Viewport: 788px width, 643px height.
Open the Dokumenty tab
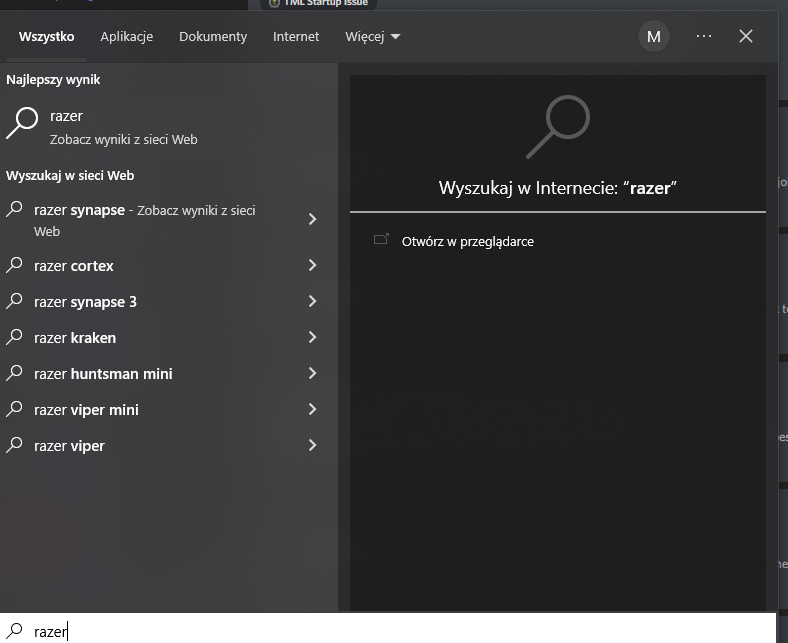pyautogui.click(x=213, y=37)
